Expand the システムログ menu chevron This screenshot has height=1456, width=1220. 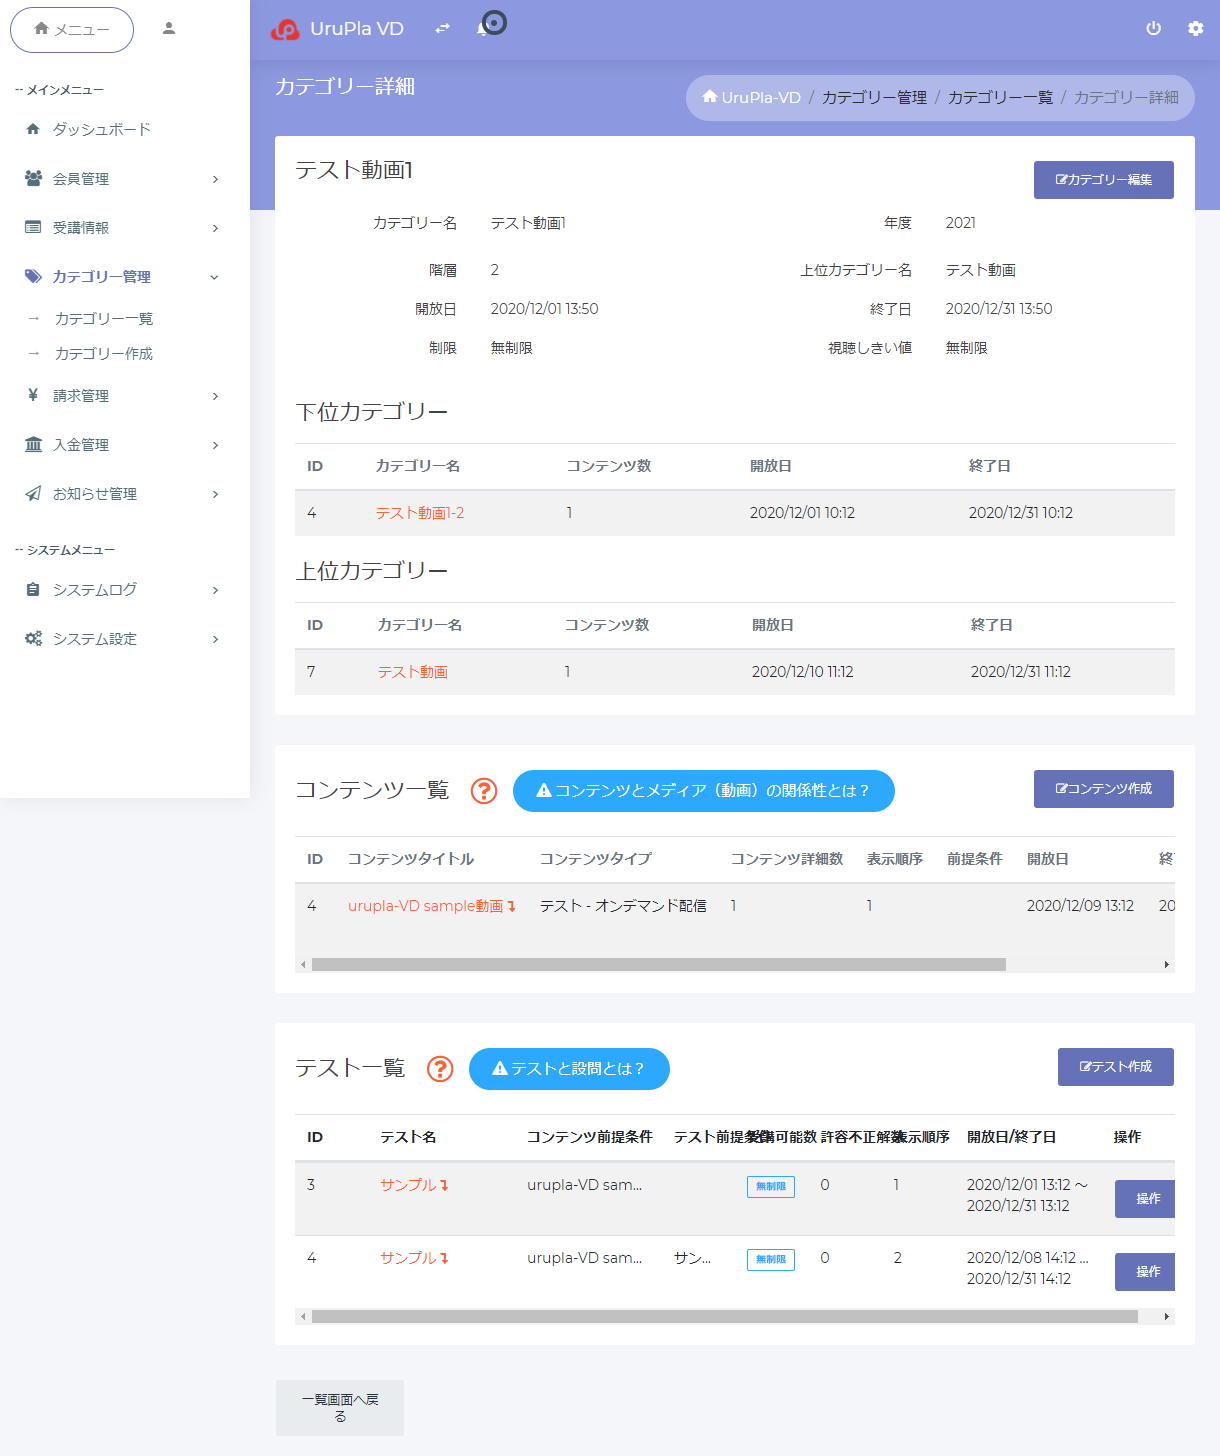coord(215,590)
